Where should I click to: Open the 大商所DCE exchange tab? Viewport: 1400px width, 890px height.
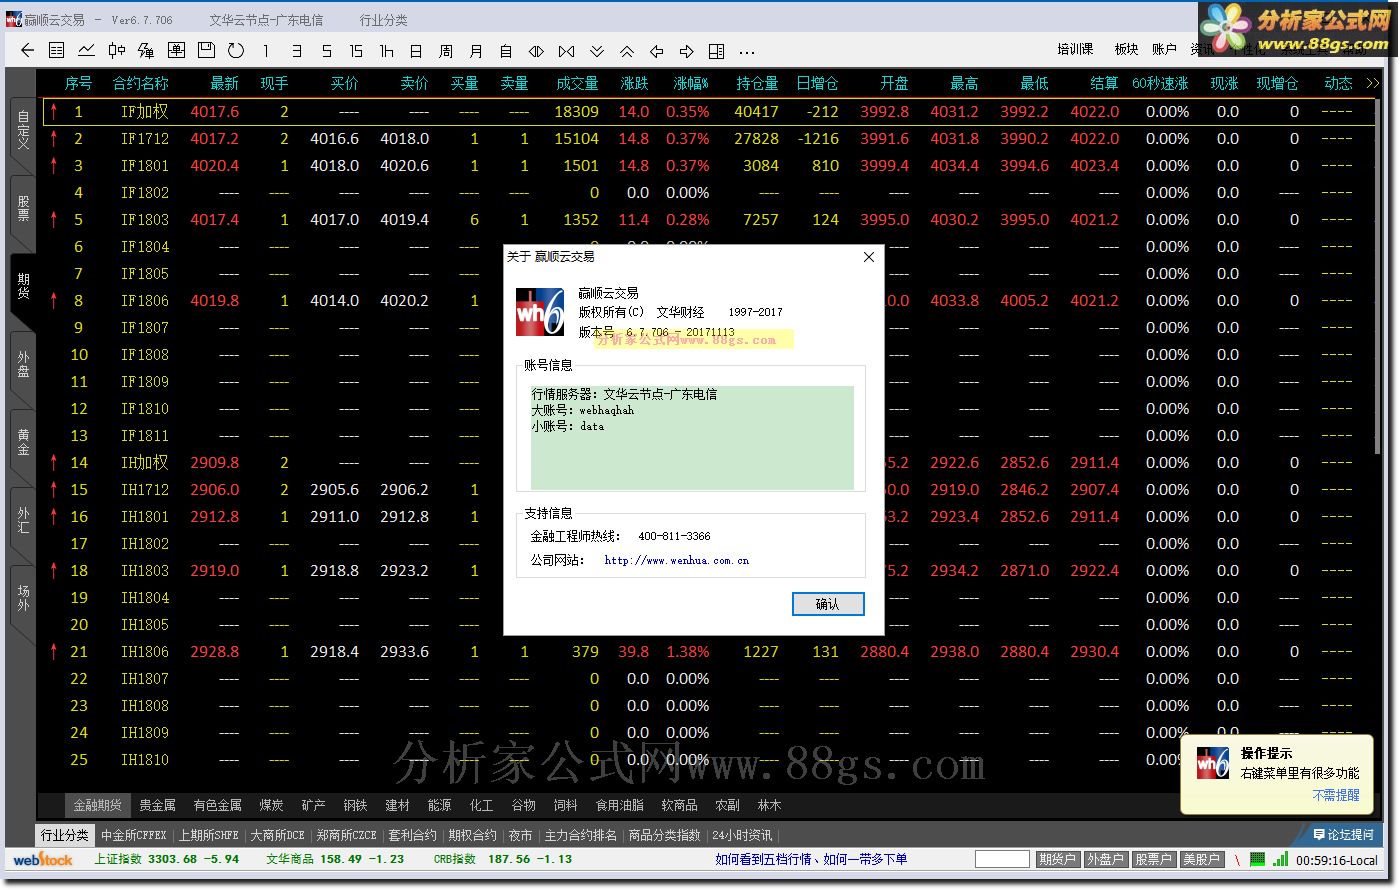point(277,835)
